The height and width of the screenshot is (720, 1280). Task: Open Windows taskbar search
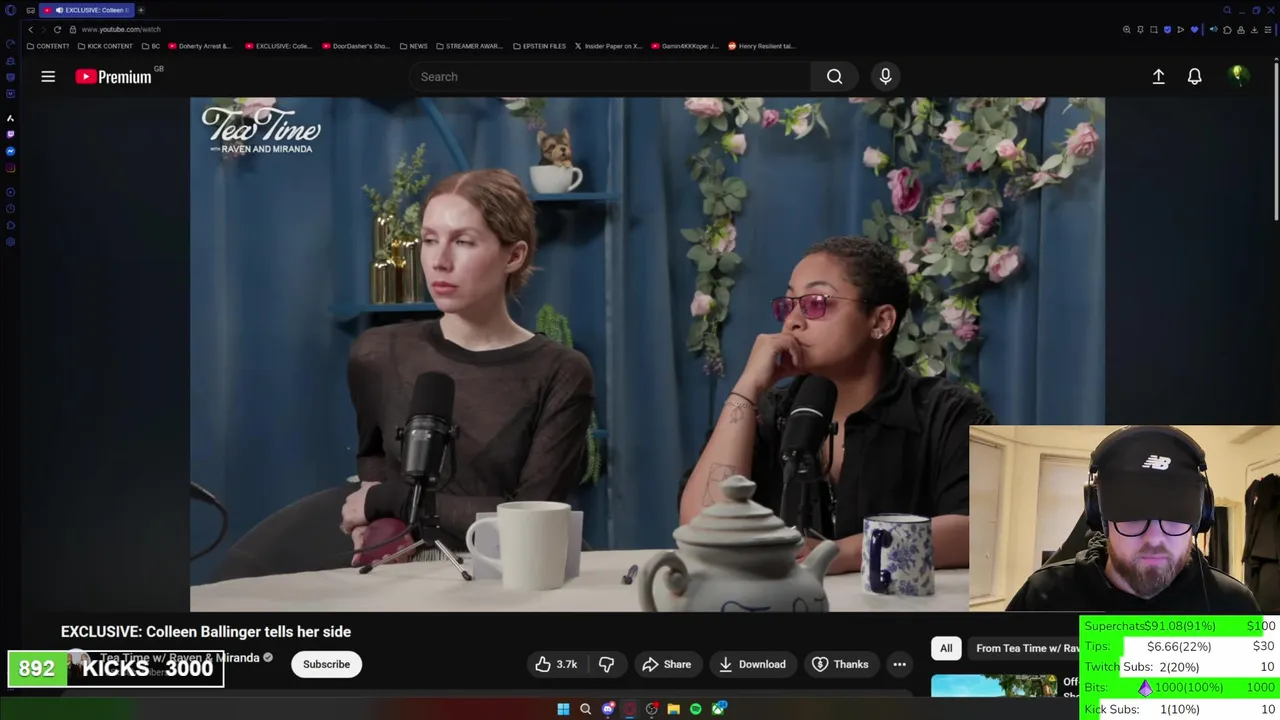pos(585,709)
